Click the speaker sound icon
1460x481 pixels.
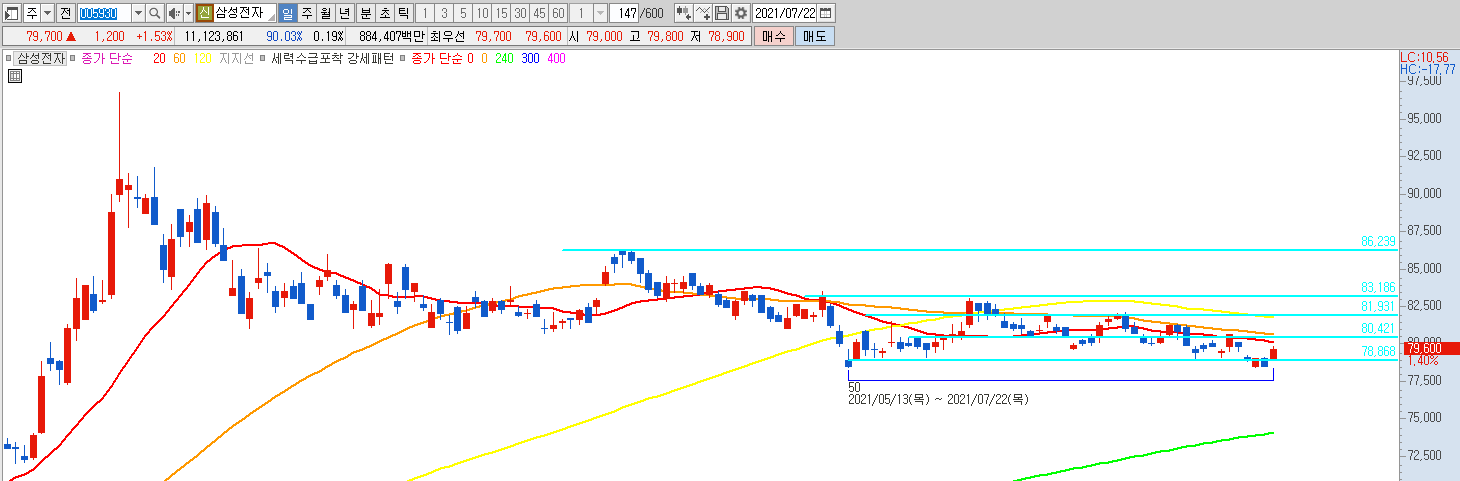tap(174, 13)
